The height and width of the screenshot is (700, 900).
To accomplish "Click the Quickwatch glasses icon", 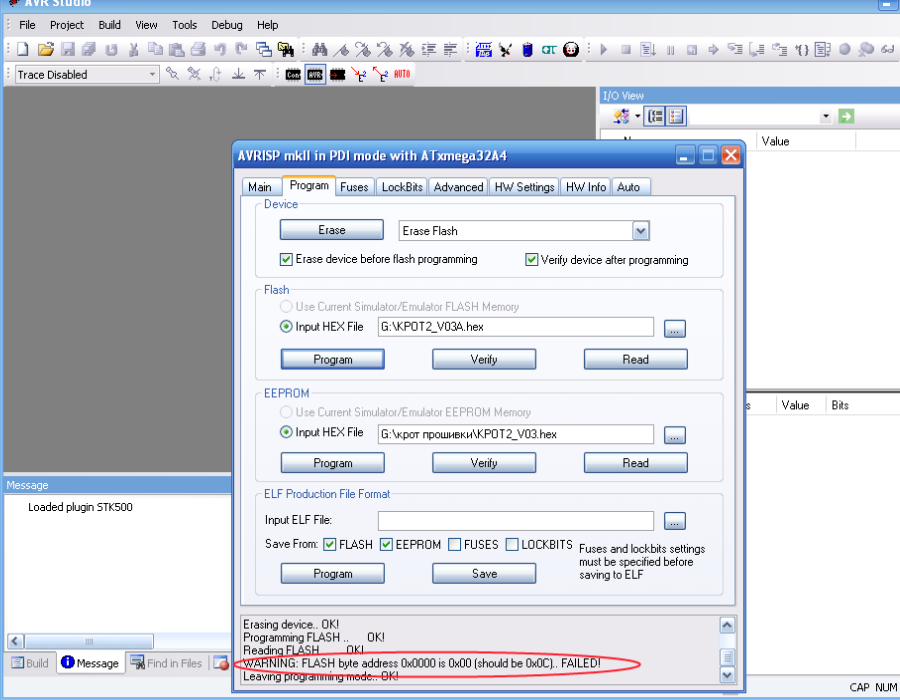I will point(887,49).
